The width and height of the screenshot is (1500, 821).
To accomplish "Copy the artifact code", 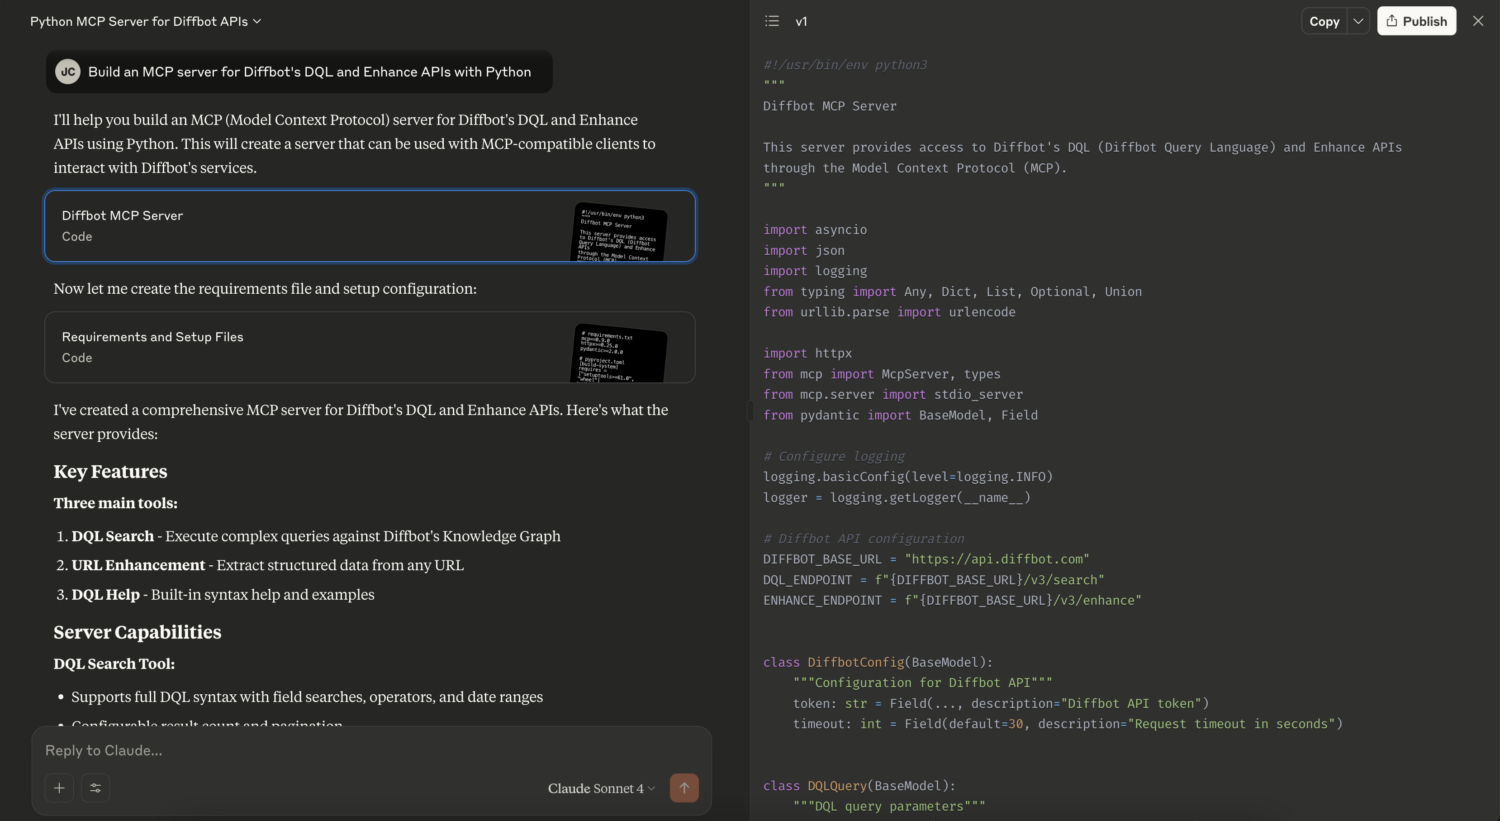I will (x=1324, y=21).
